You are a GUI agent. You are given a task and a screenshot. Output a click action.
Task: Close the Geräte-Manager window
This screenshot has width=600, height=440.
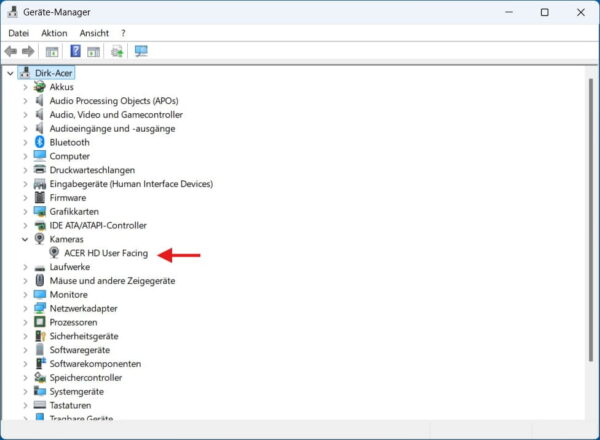click(x=580, y=12)
